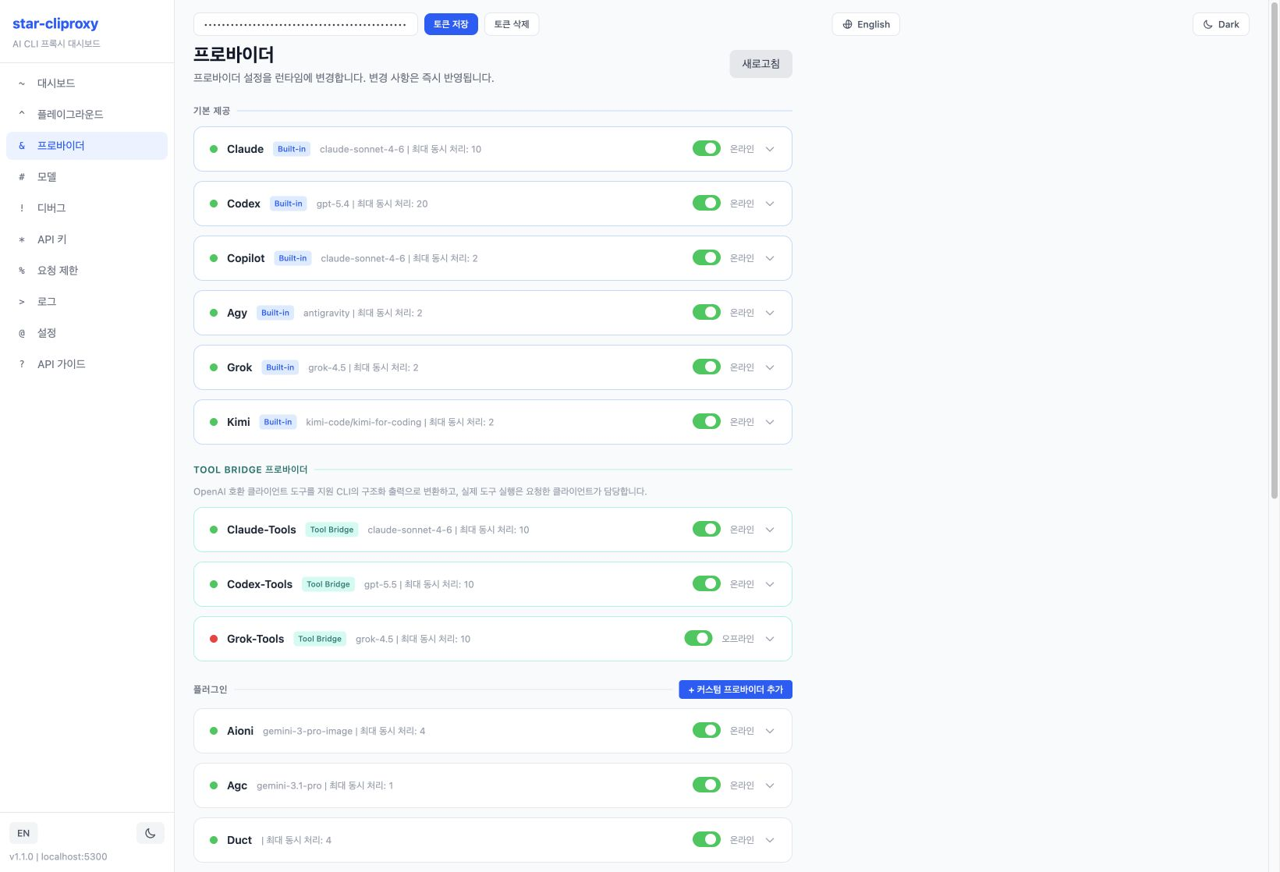
Task: Click the 토큰 삭제 button
Action: click(512, 24)
